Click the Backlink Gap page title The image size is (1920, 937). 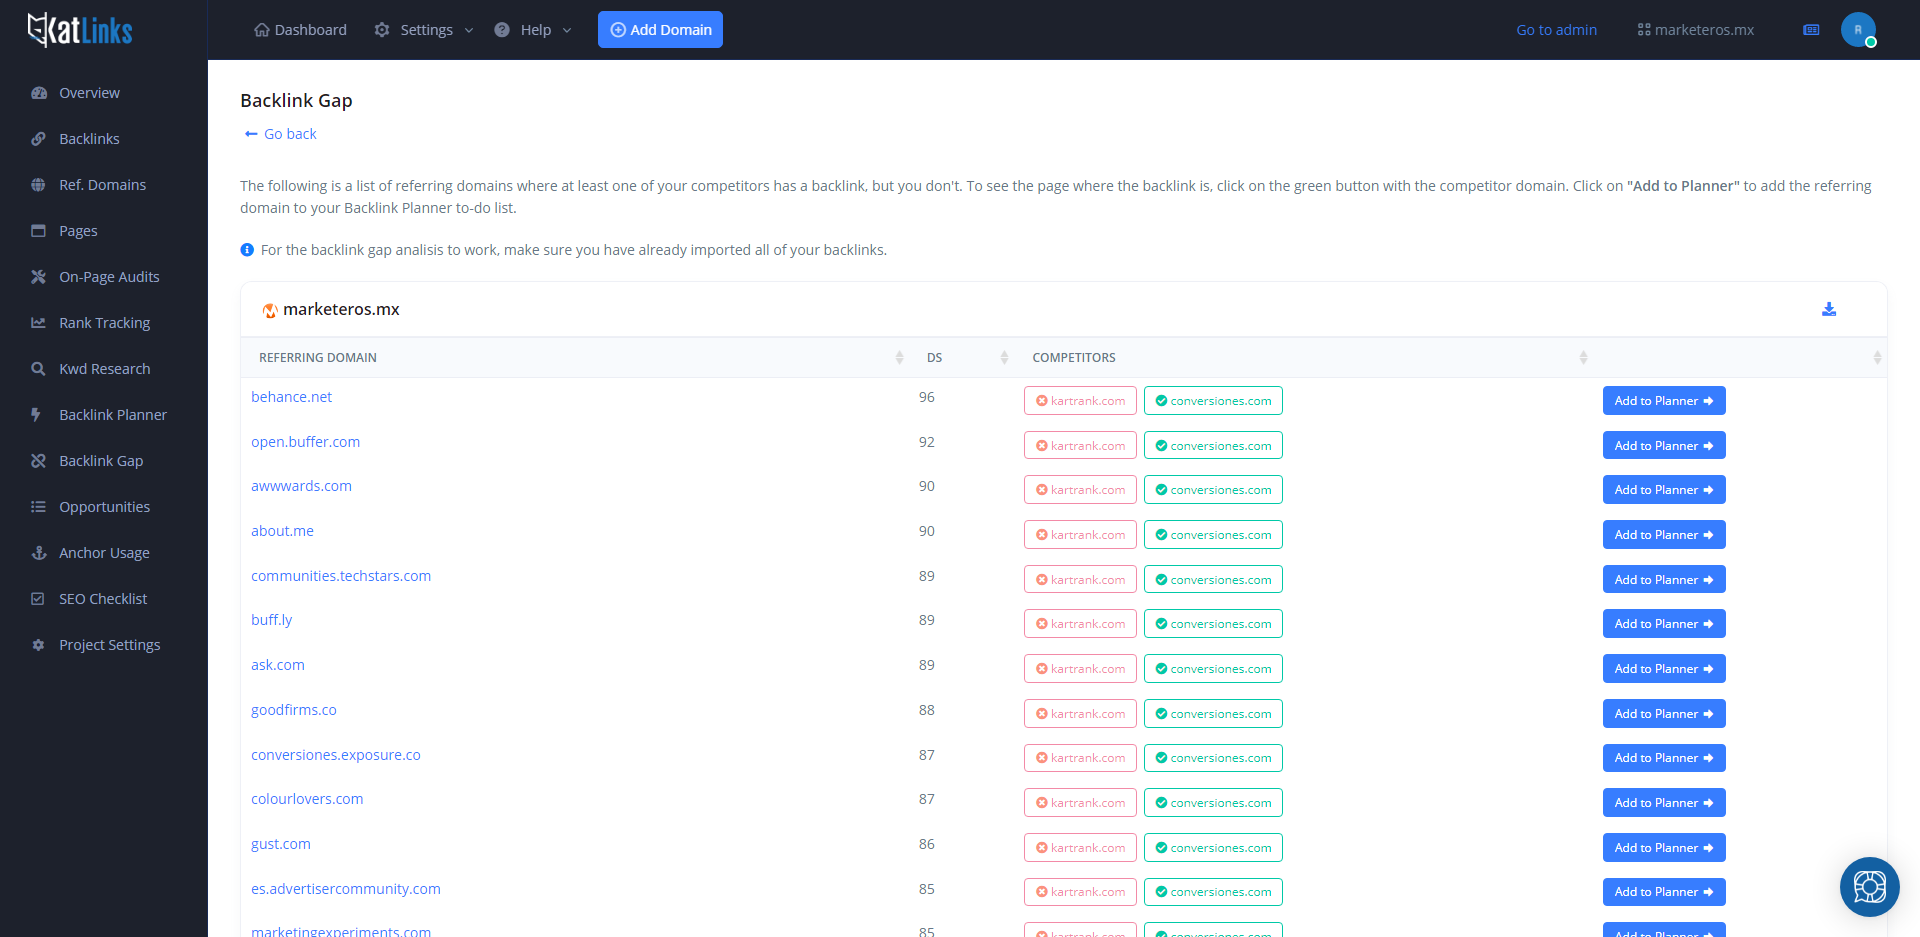pyautogui.click(x=296, y=100)
